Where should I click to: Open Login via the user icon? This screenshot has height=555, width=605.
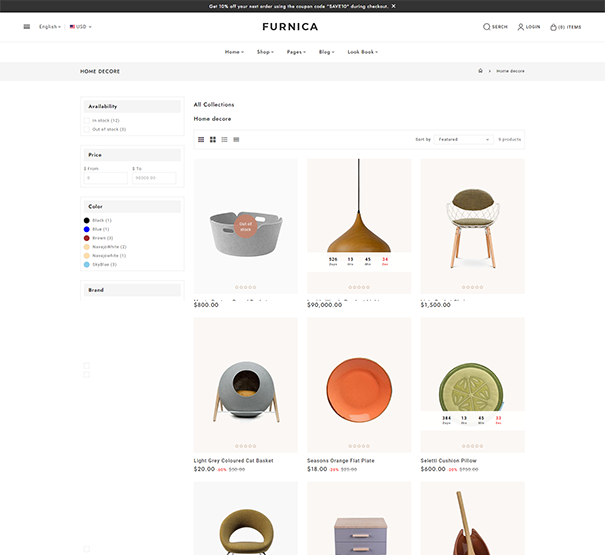tap(521, 27)
